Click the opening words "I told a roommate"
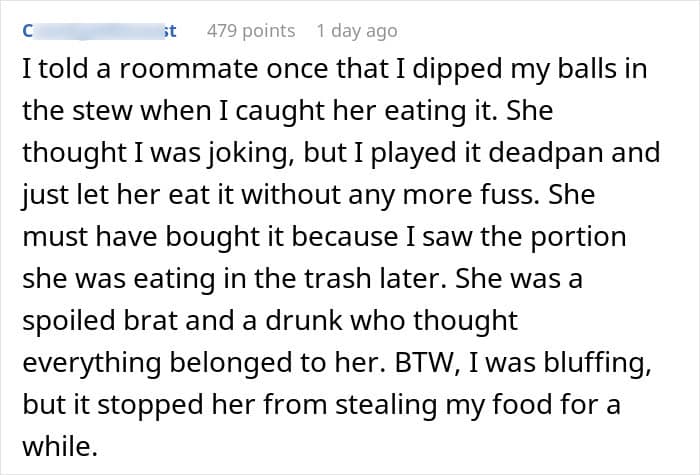This screenshot has height=475, width=700. 98,72
